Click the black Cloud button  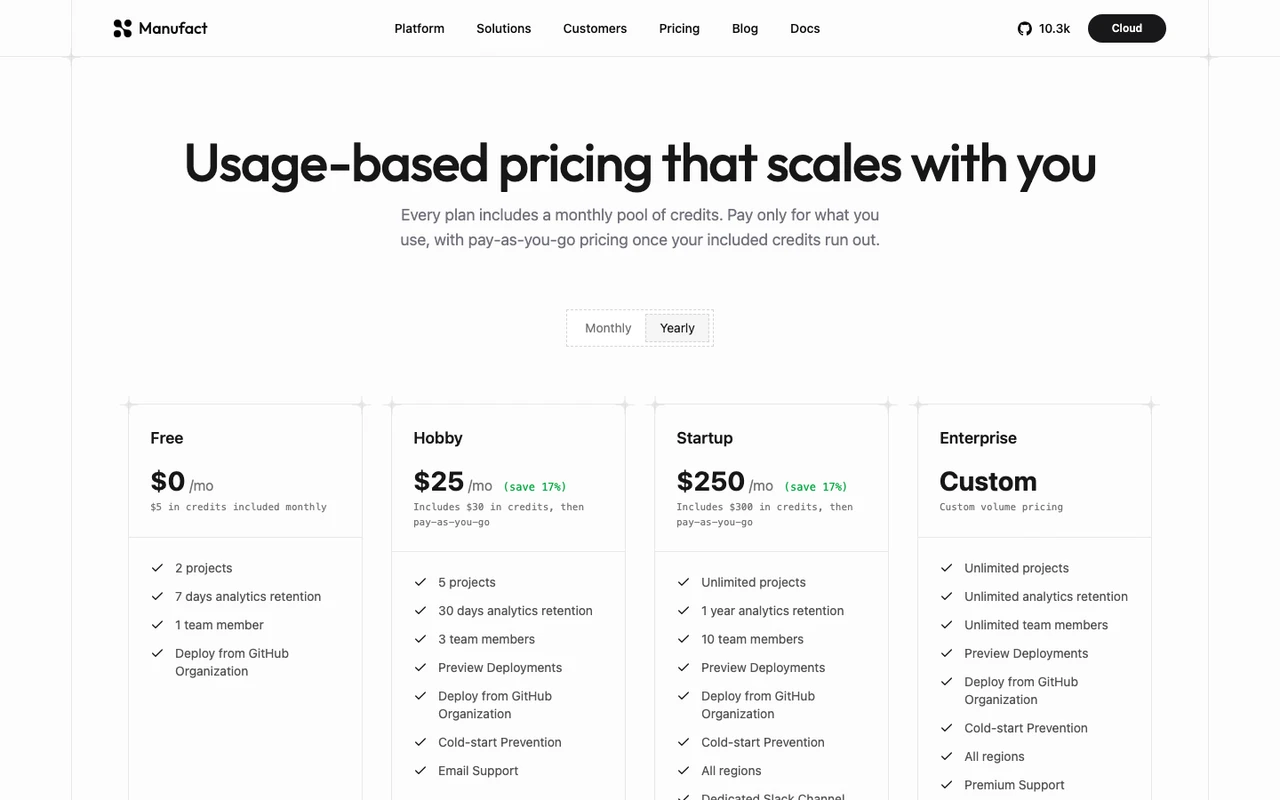(1127, 28)
